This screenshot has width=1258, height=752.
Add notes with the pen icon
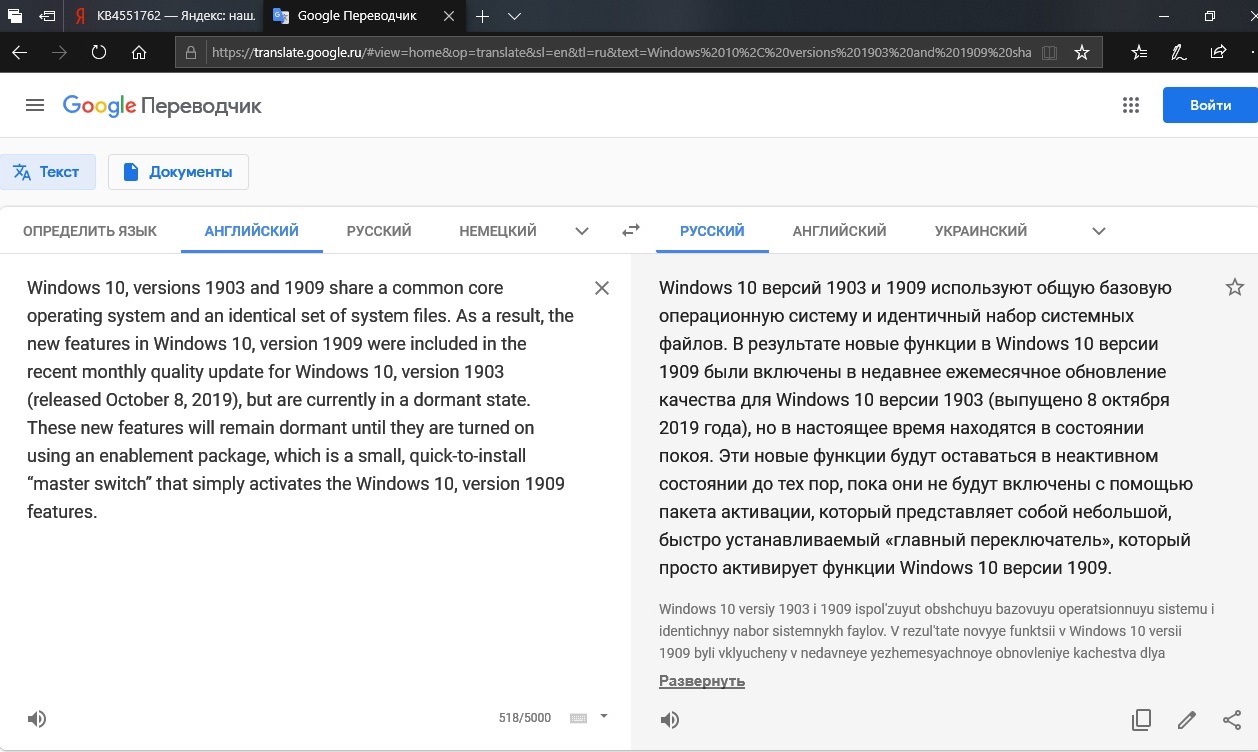coord(1179,52)
